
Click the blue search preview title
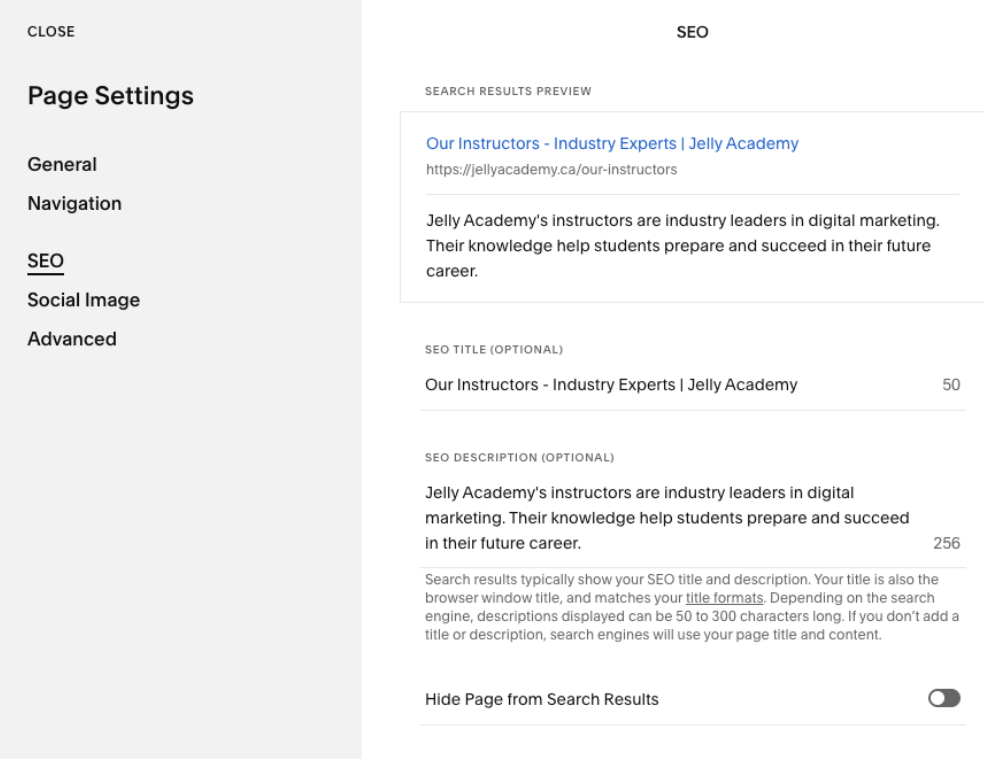(x=612, y=144)
